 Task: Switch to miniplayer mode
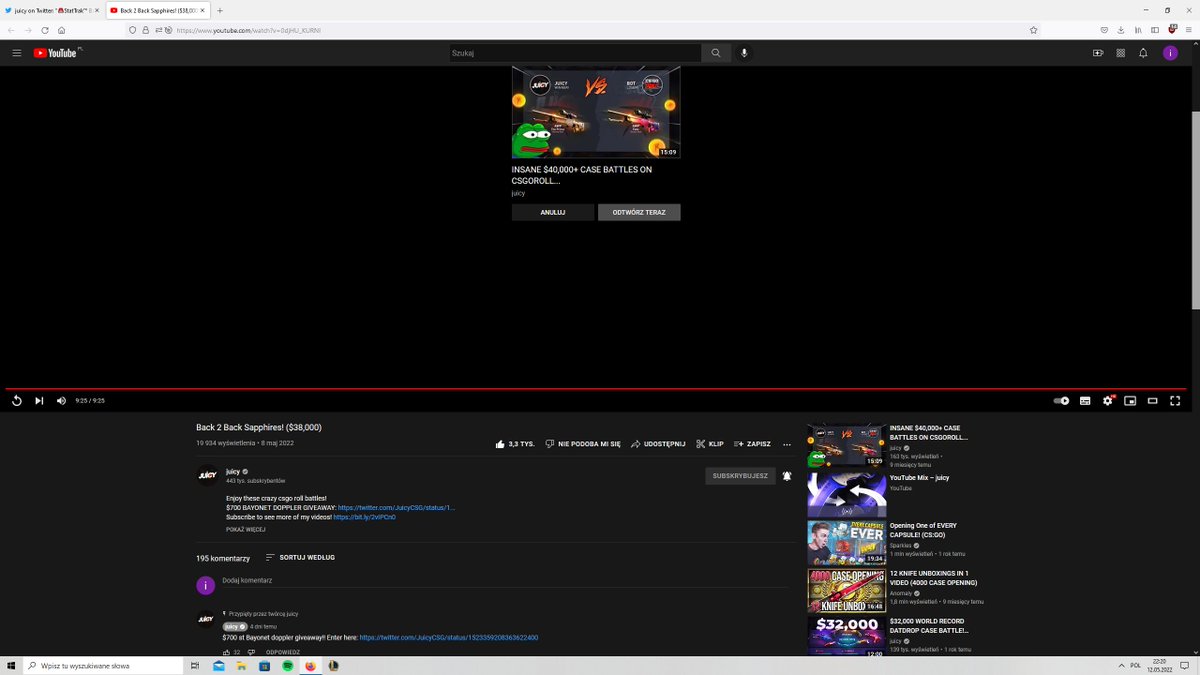point(1130,400)
